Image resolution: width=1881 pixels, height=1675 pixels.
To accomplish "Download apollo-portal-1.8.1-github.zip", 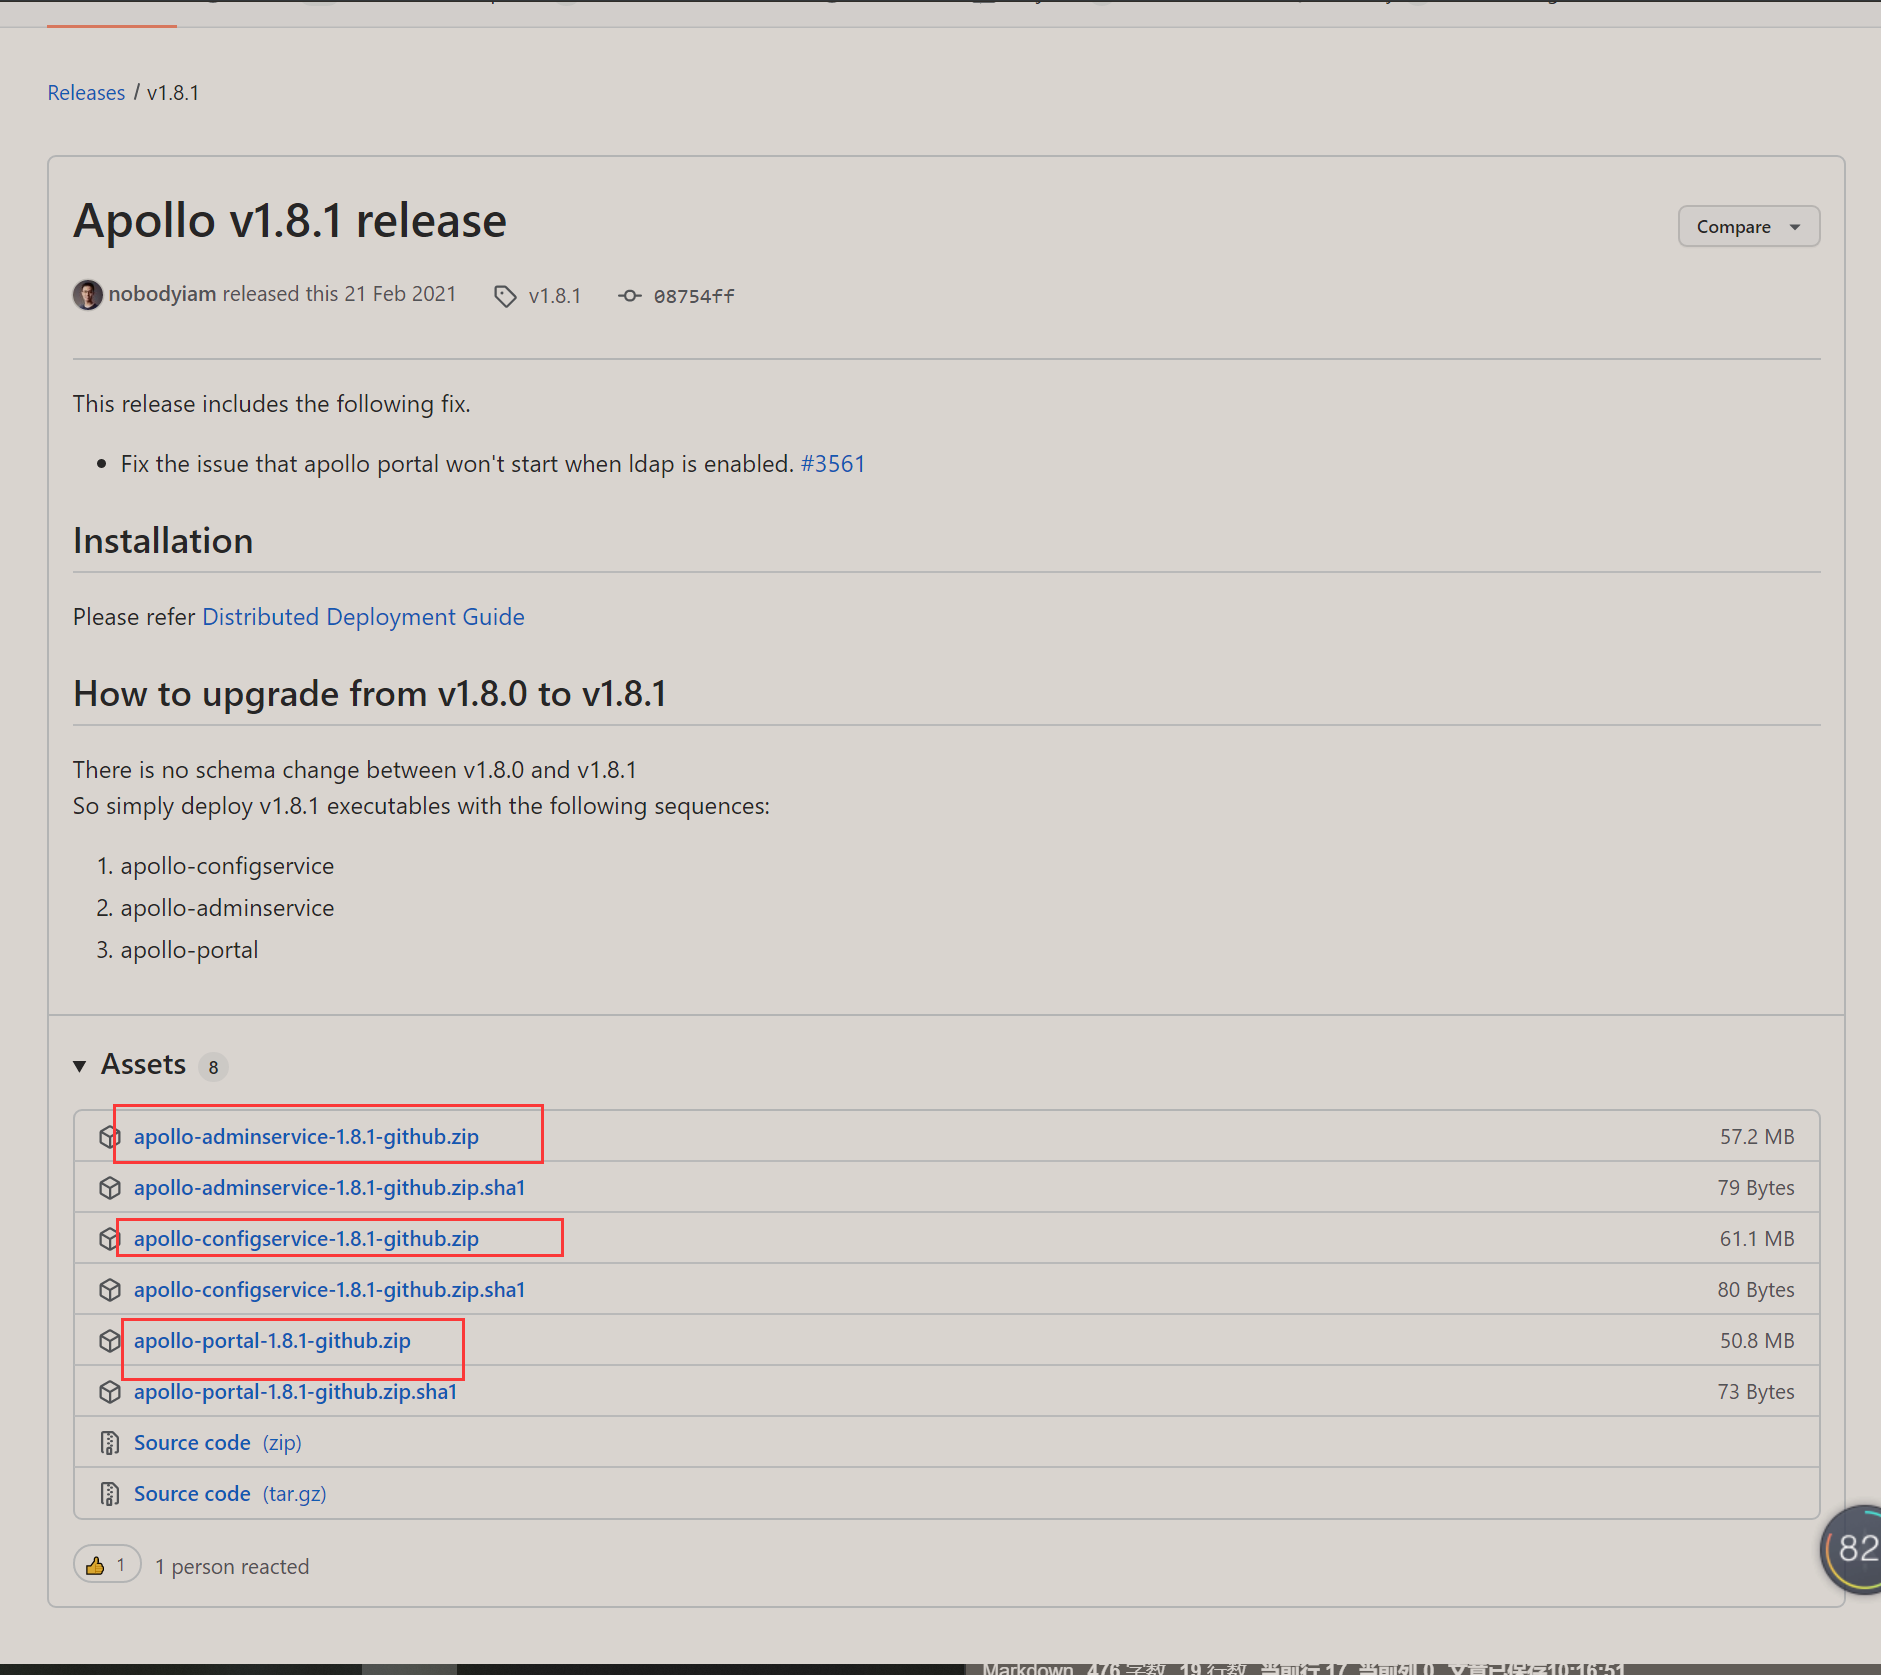I will pos(272,1341).
